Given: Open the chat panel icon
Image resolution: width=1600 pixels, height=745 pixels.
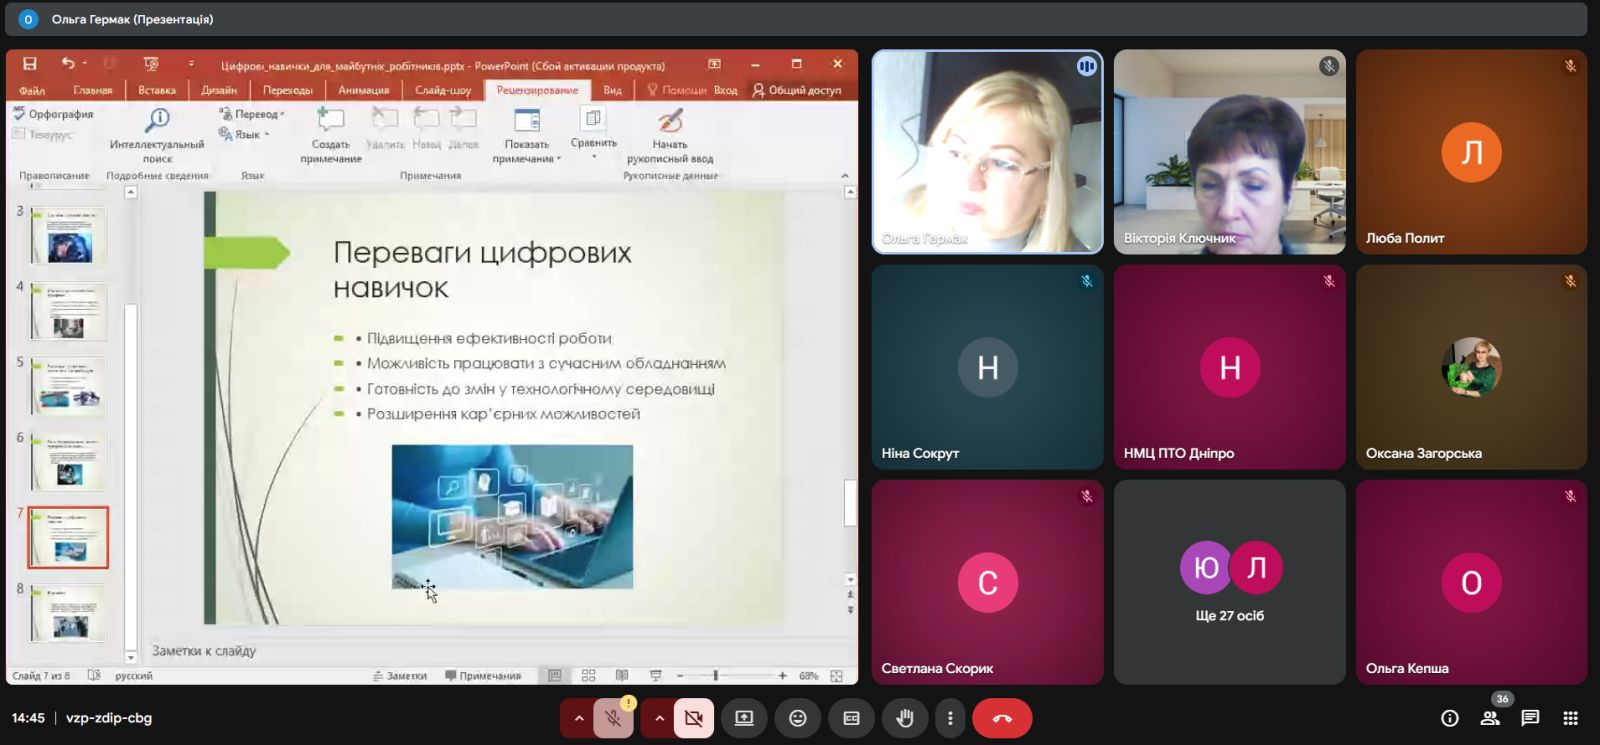Looking at the screenshot, I should pyautogui.click(x=1530, y=718).
